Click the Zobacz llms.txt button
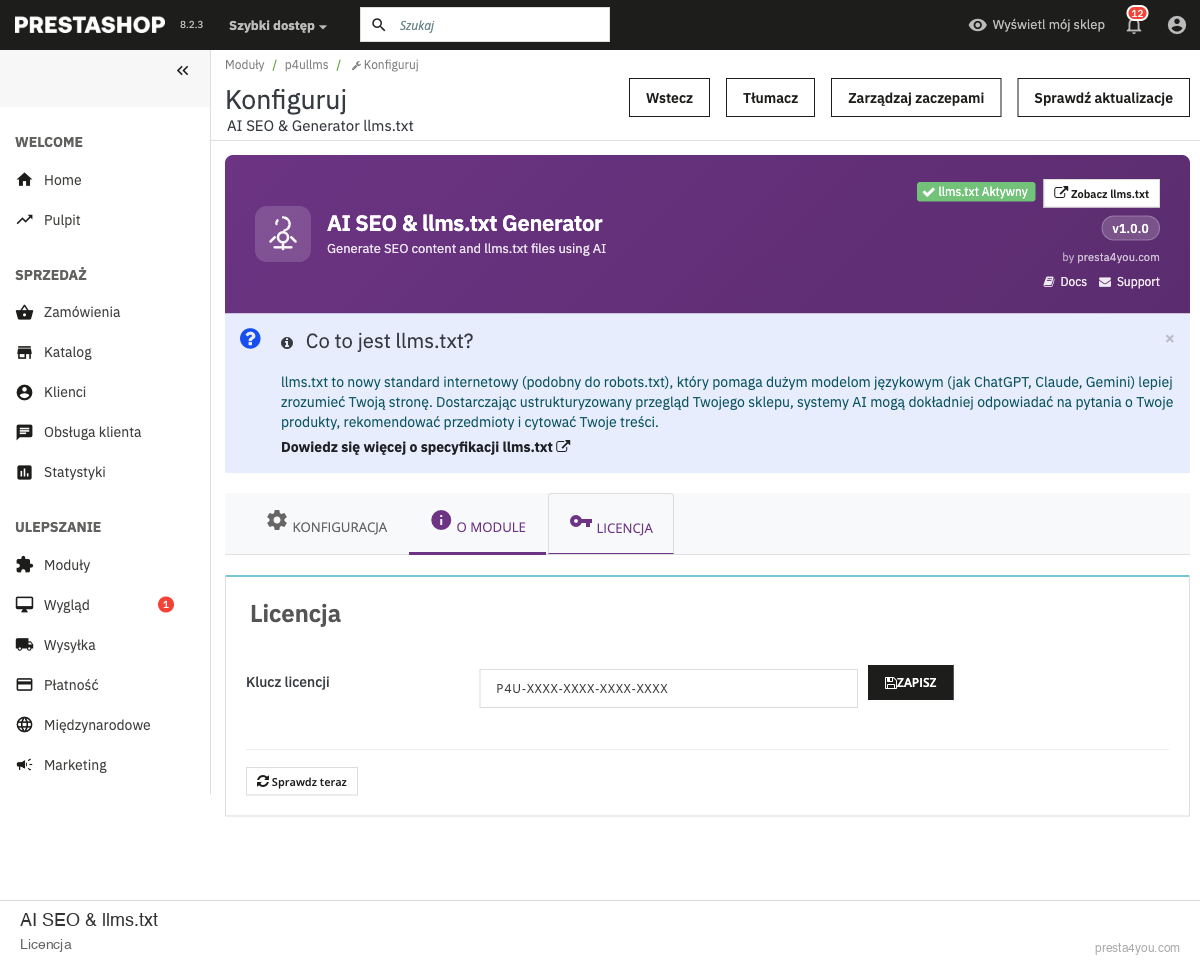This screenshot has height=970, width=1200. [1101, 193]
